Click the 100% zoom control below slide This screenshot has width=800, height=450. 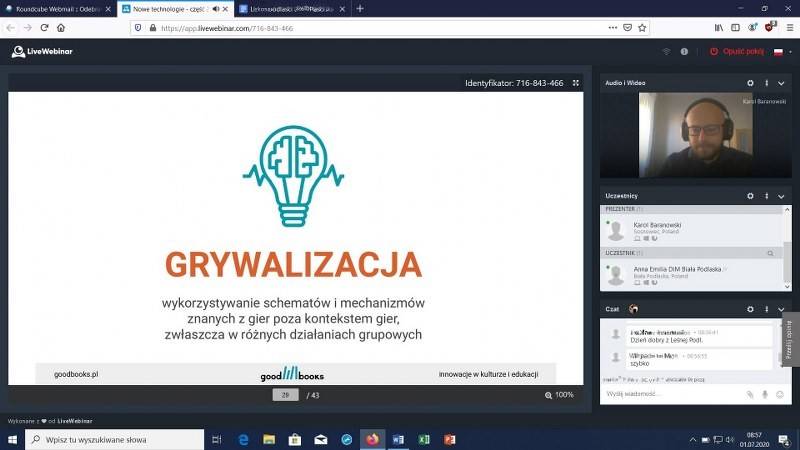coord(559,395)
